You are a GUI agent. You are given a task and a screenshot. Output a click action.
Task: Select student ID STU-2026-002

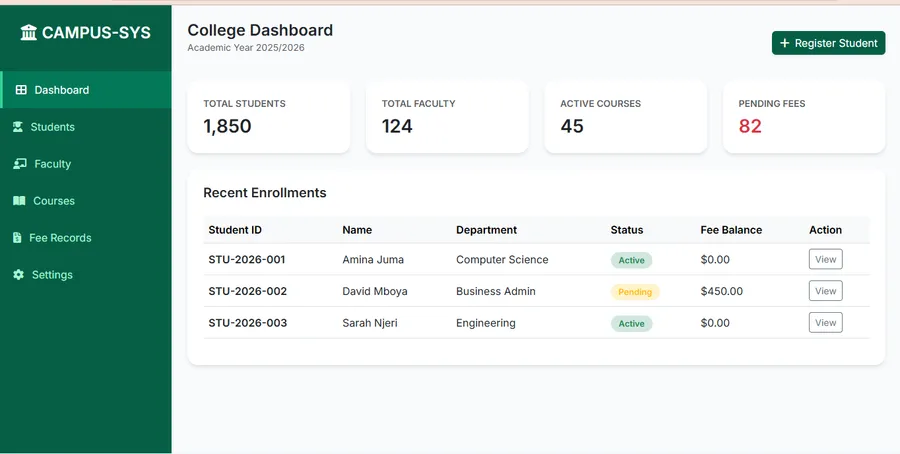(x=247, y=291)
